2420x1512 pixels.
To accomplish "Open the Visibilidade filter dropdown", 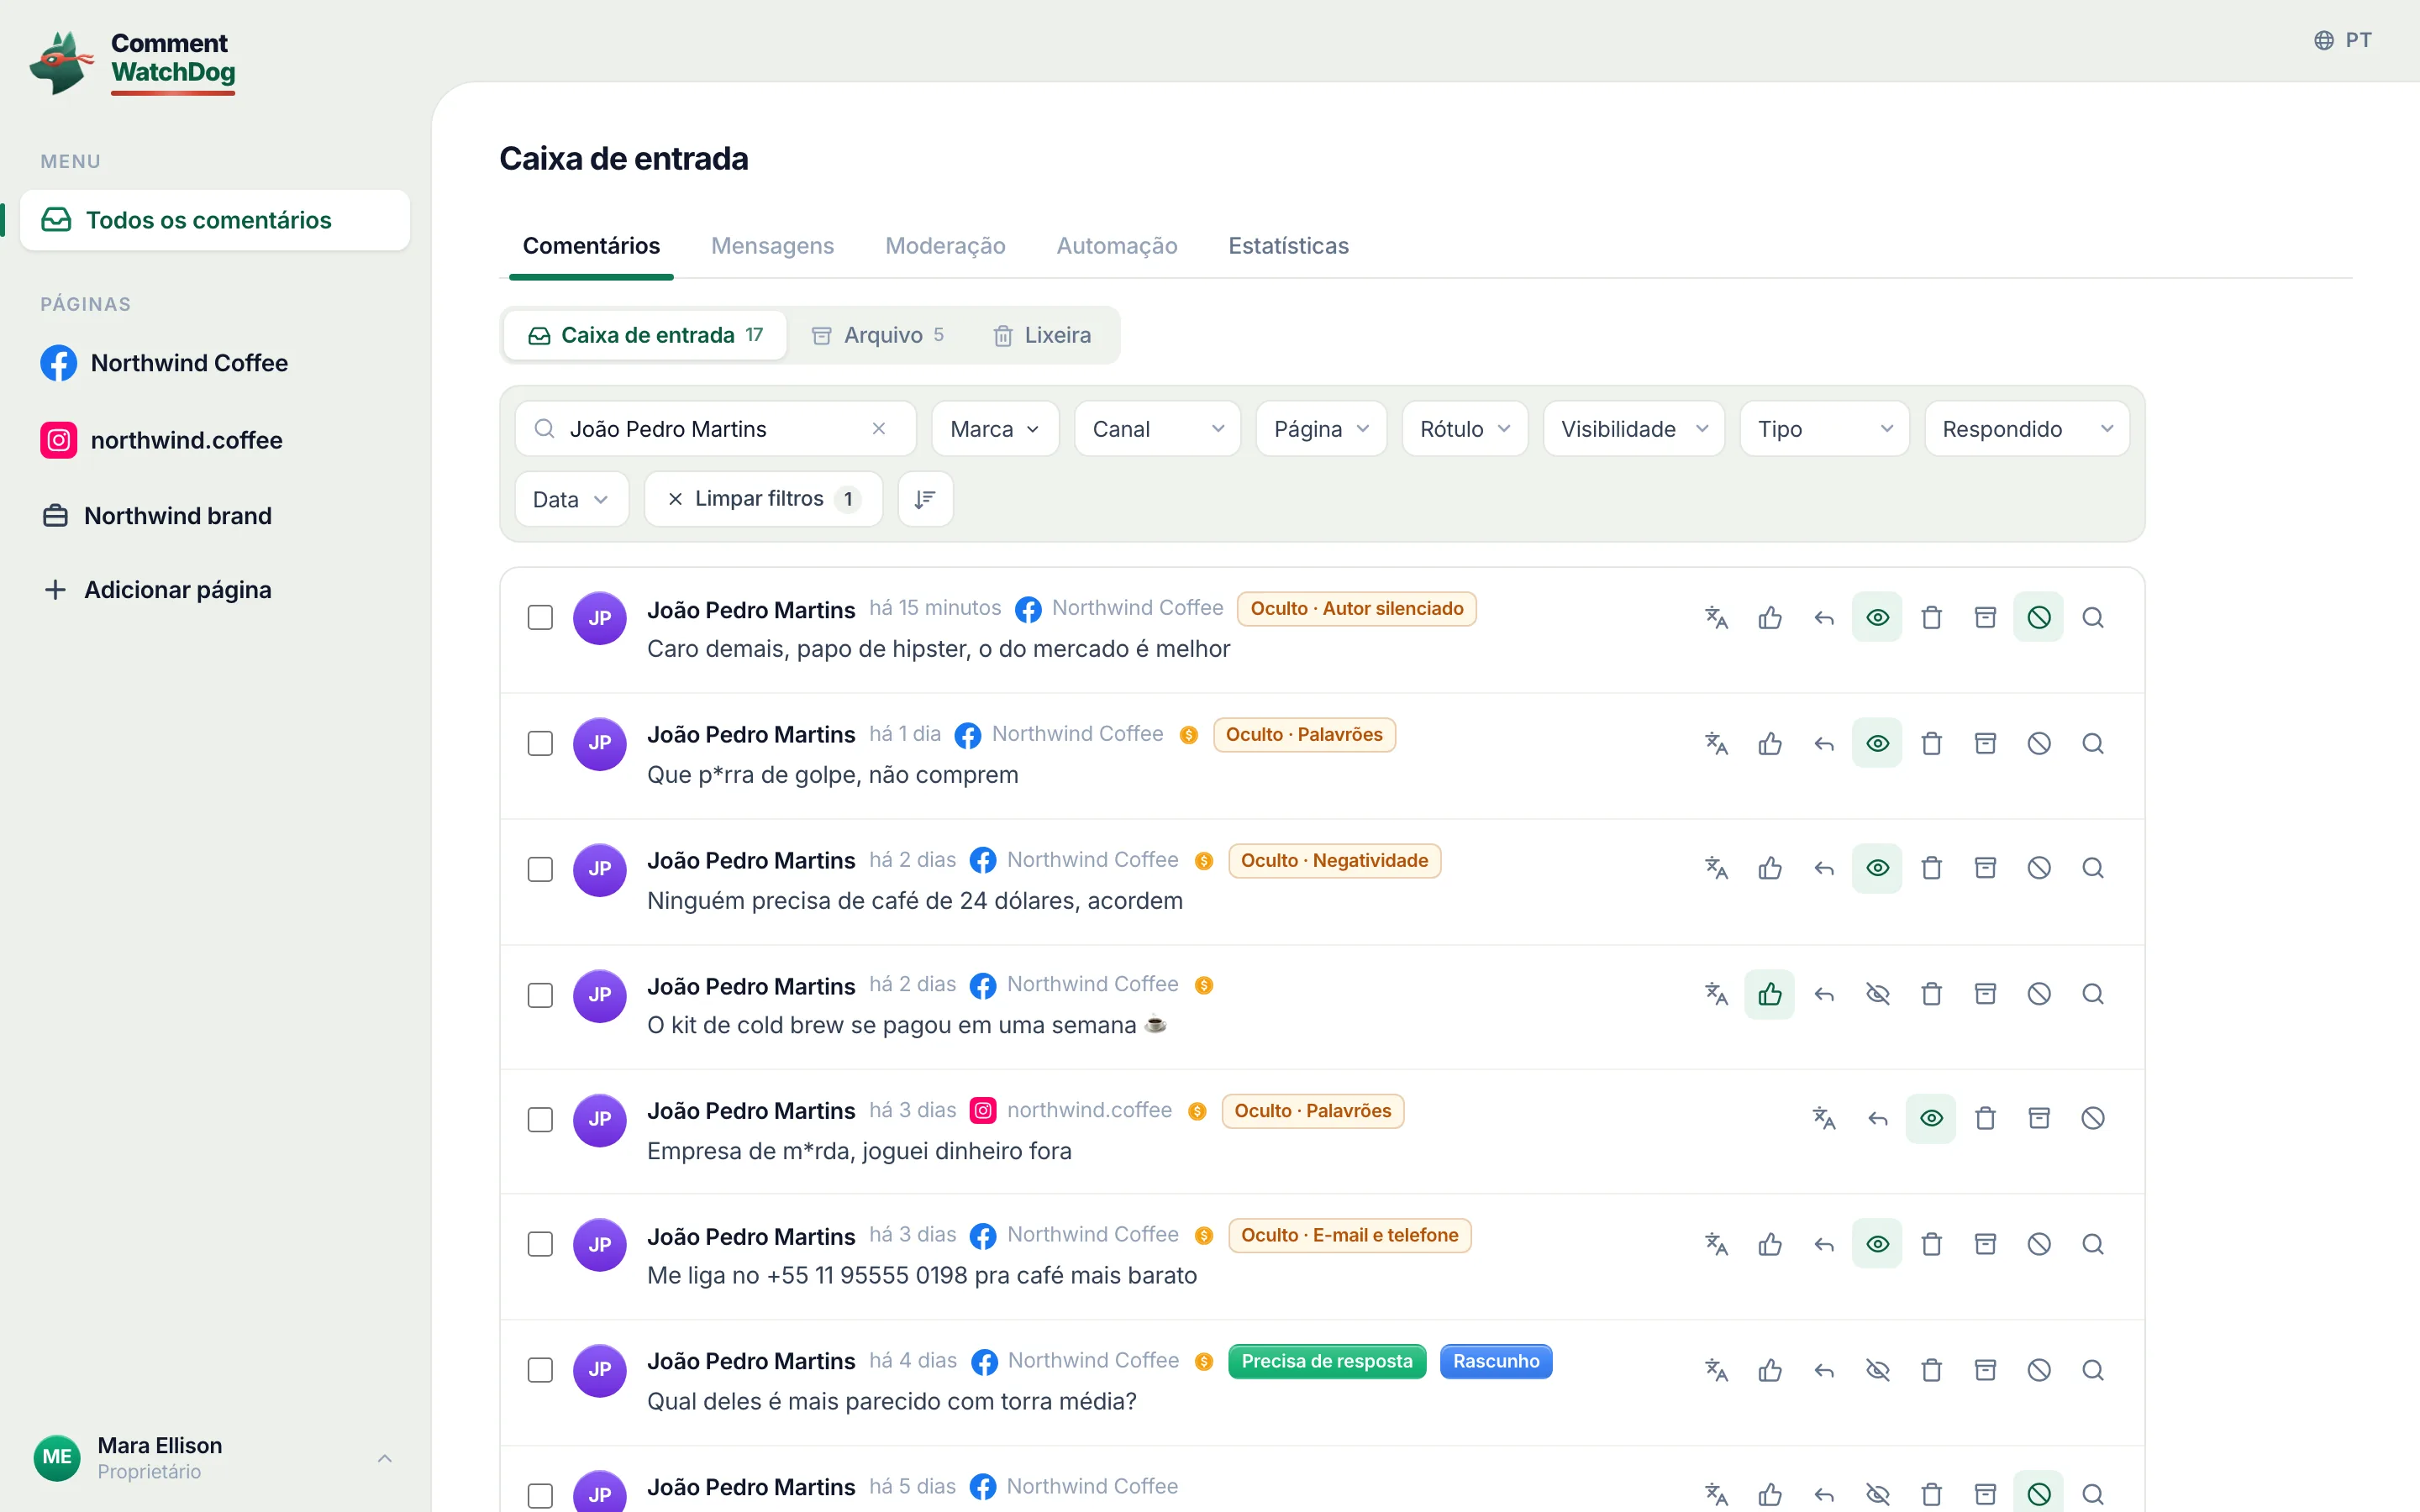I will point(1634,429).
